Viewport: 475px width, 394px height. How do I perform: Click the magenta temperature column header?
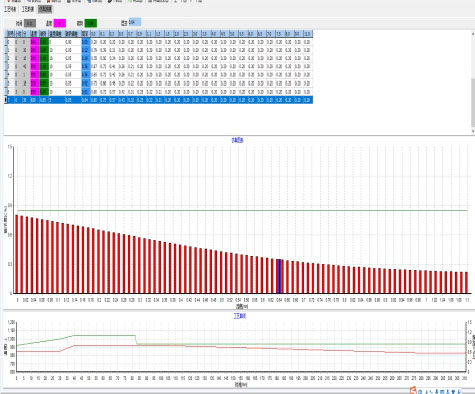(x=35, y=34)
